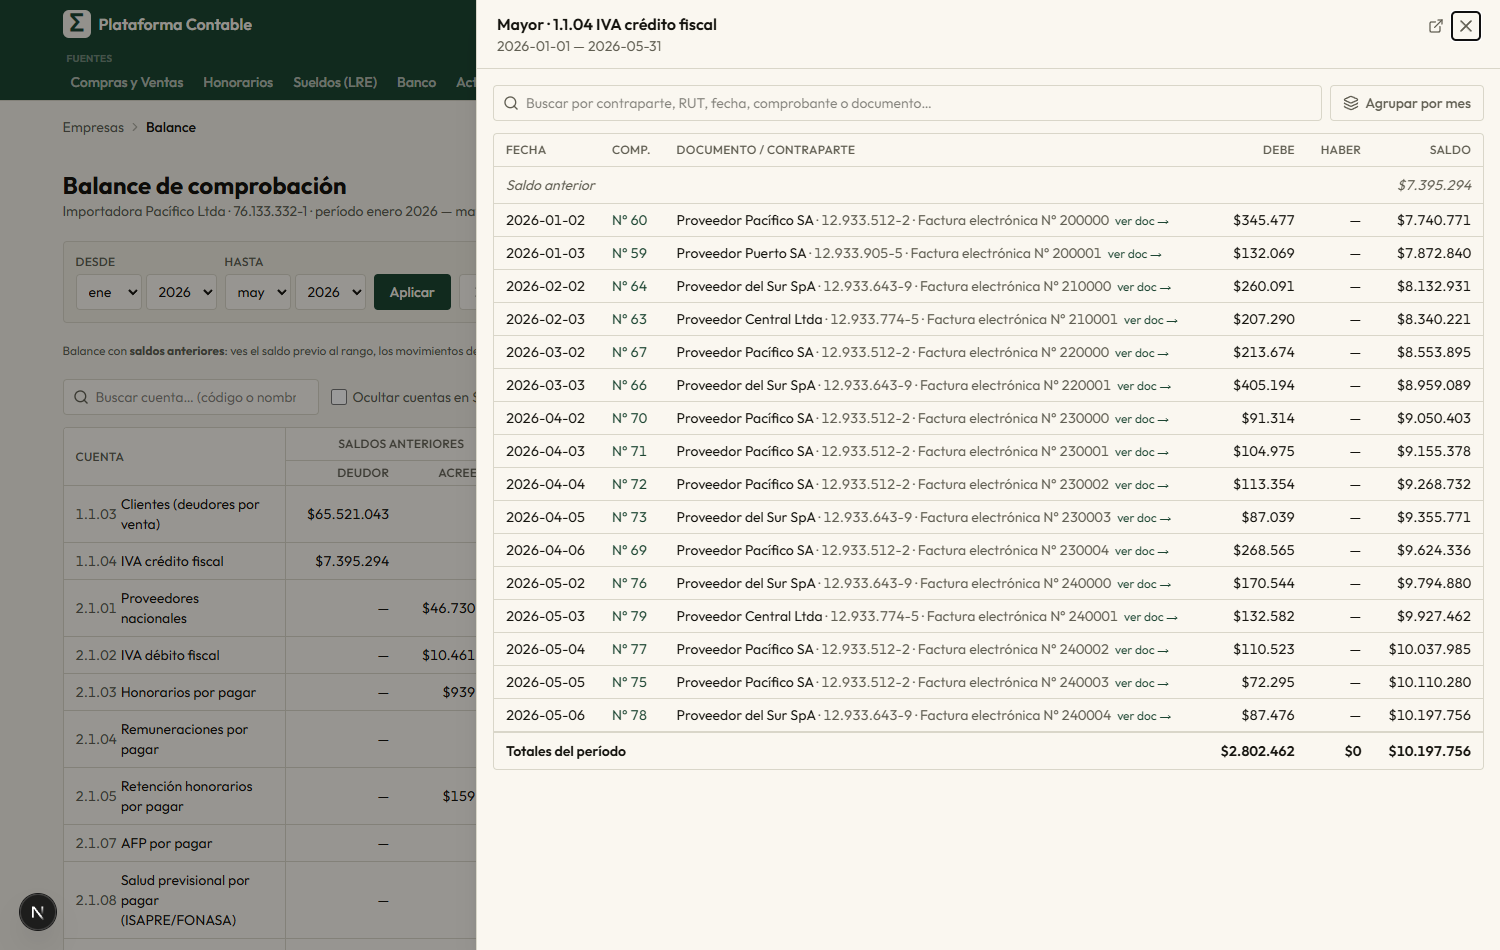This screenshot has width=1500, height=950.
Task: Focus the ledger search by contraparte field
Action: (907, 103)
